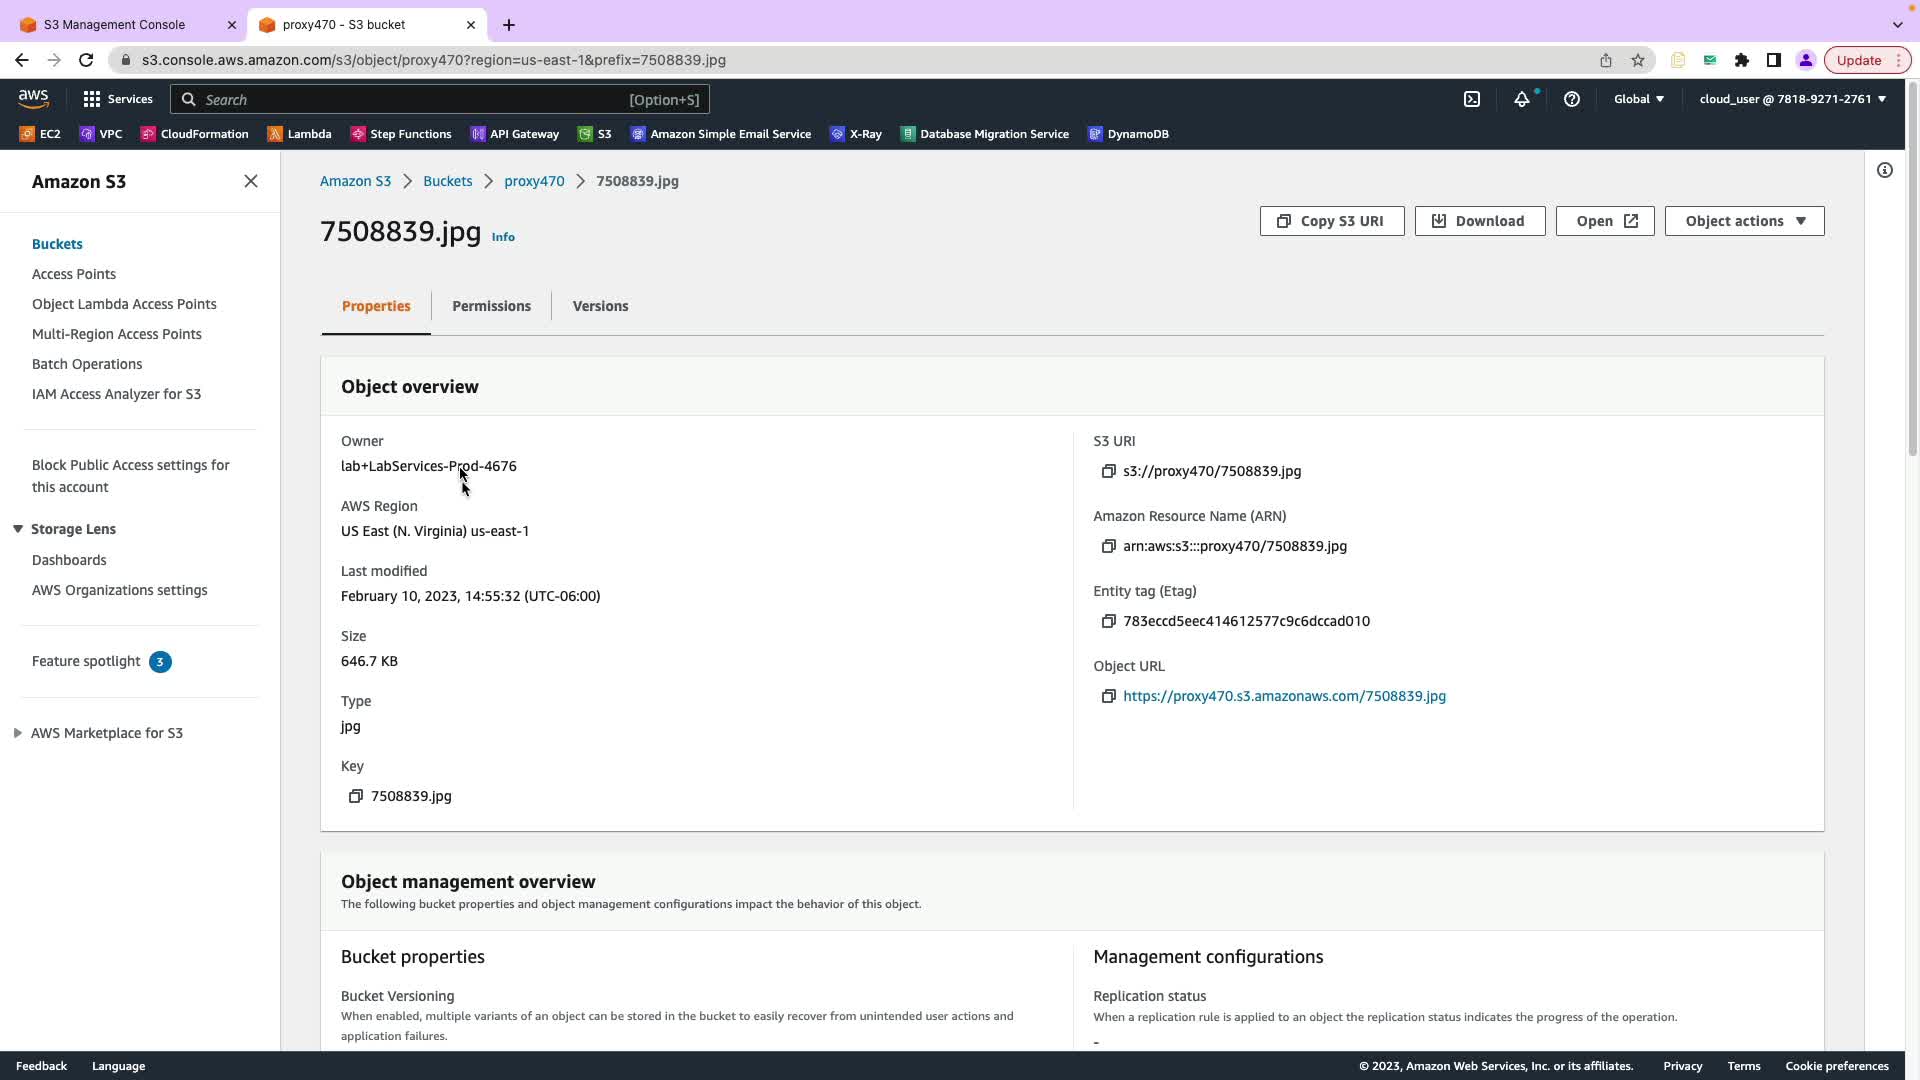Switch to the Versions tab

[x=600, y=306]
